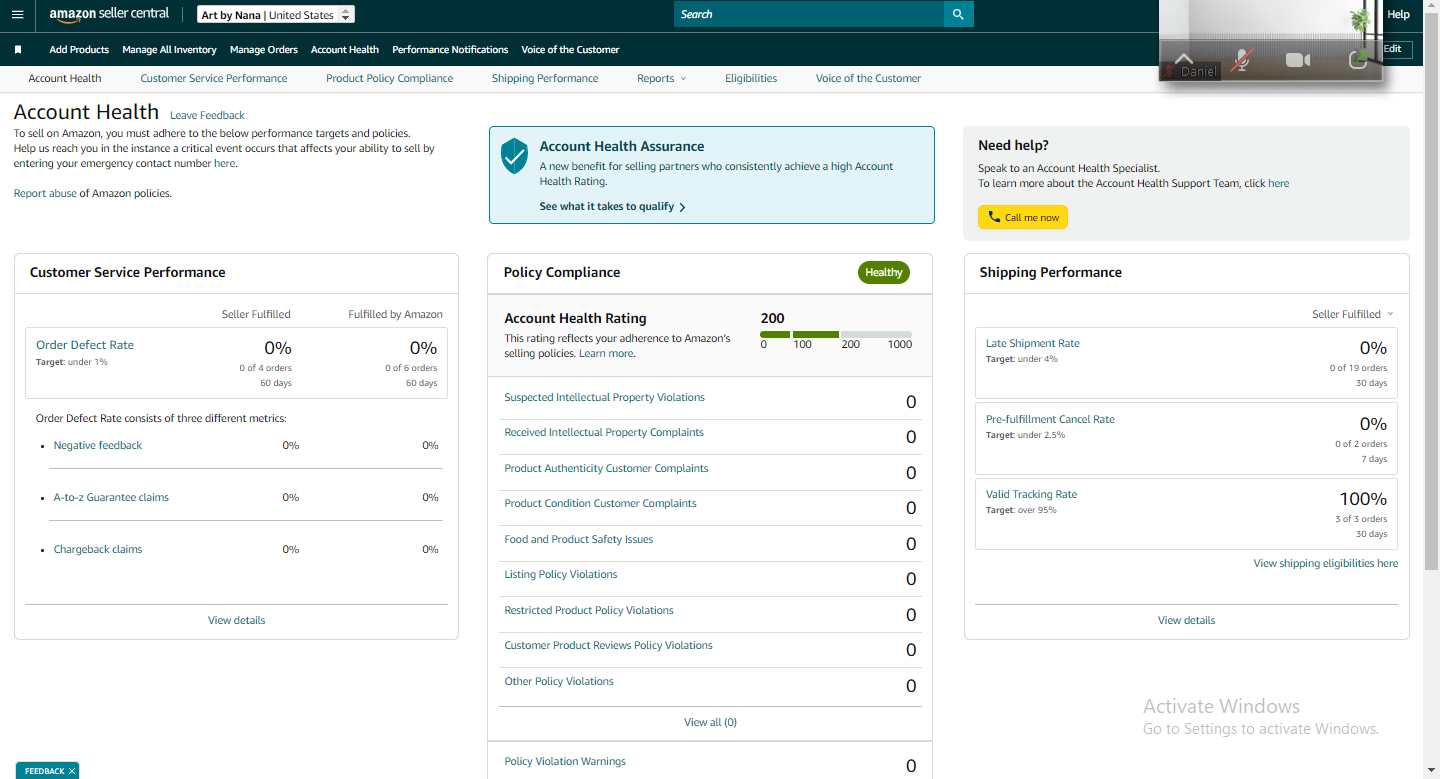Switch to Shipping Performance tab

pos(545,78)
